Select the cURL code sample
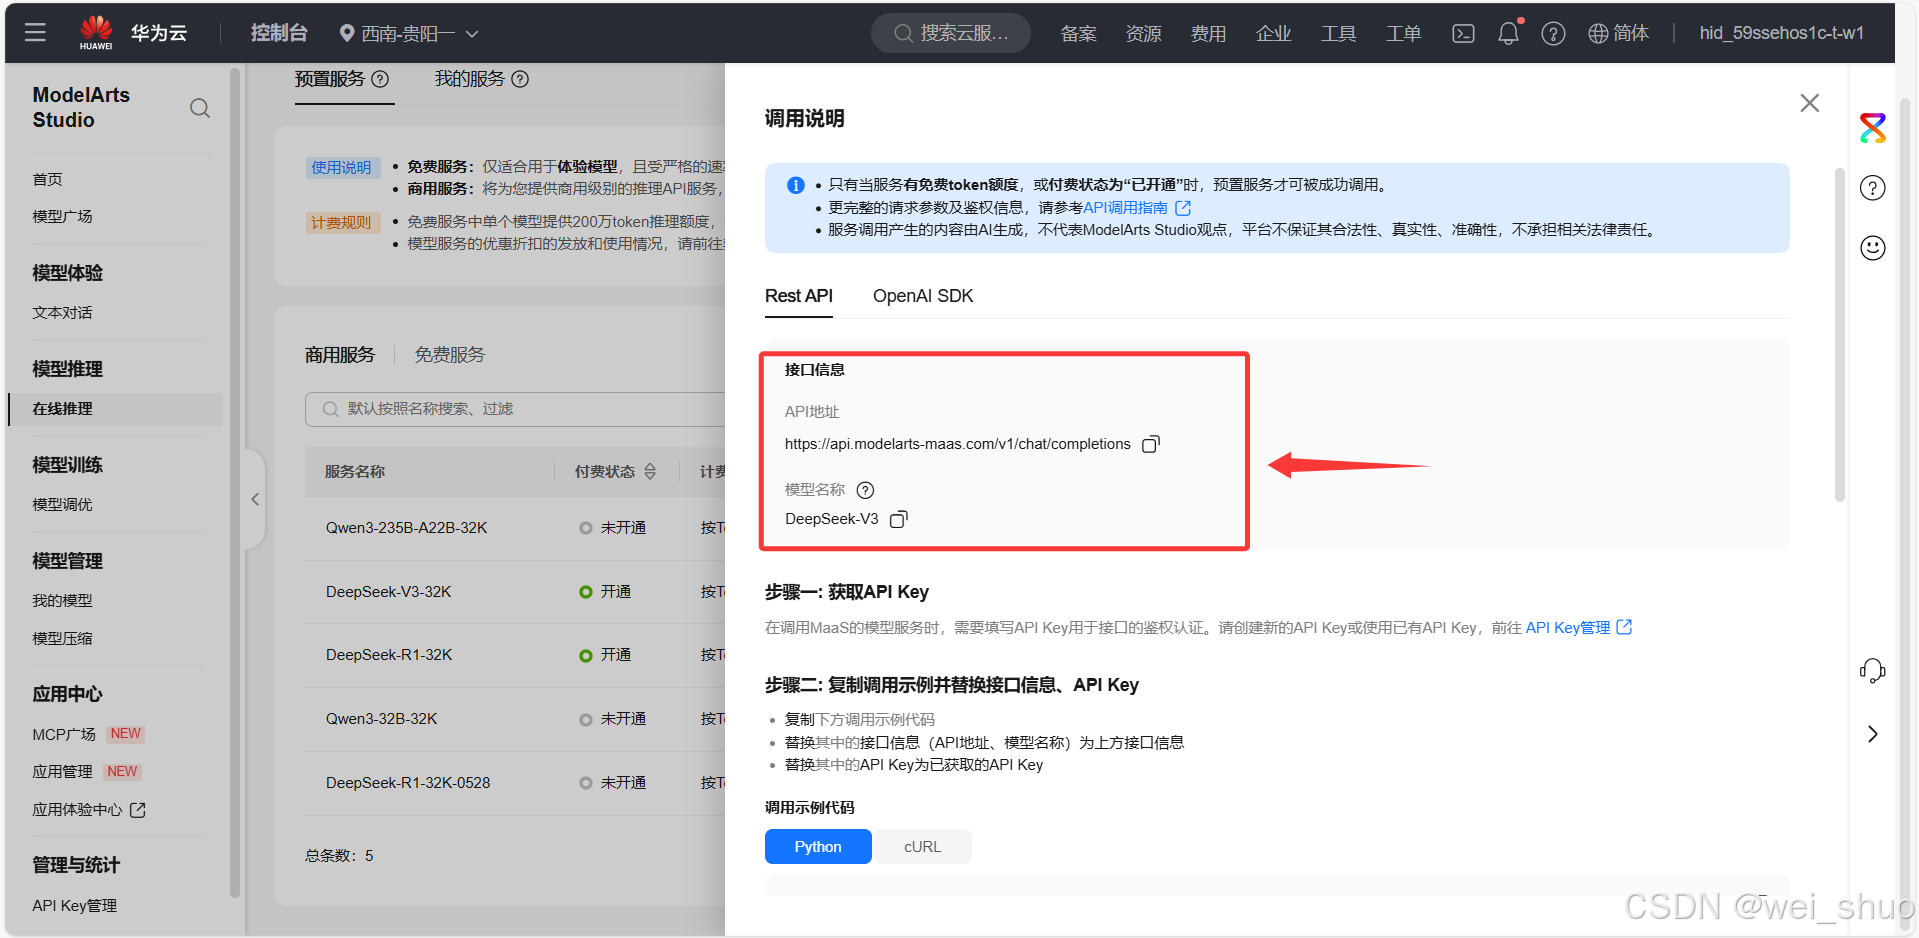Viewport: 1919px width, 938px height. pyautogui.click(x=921, y=846)
